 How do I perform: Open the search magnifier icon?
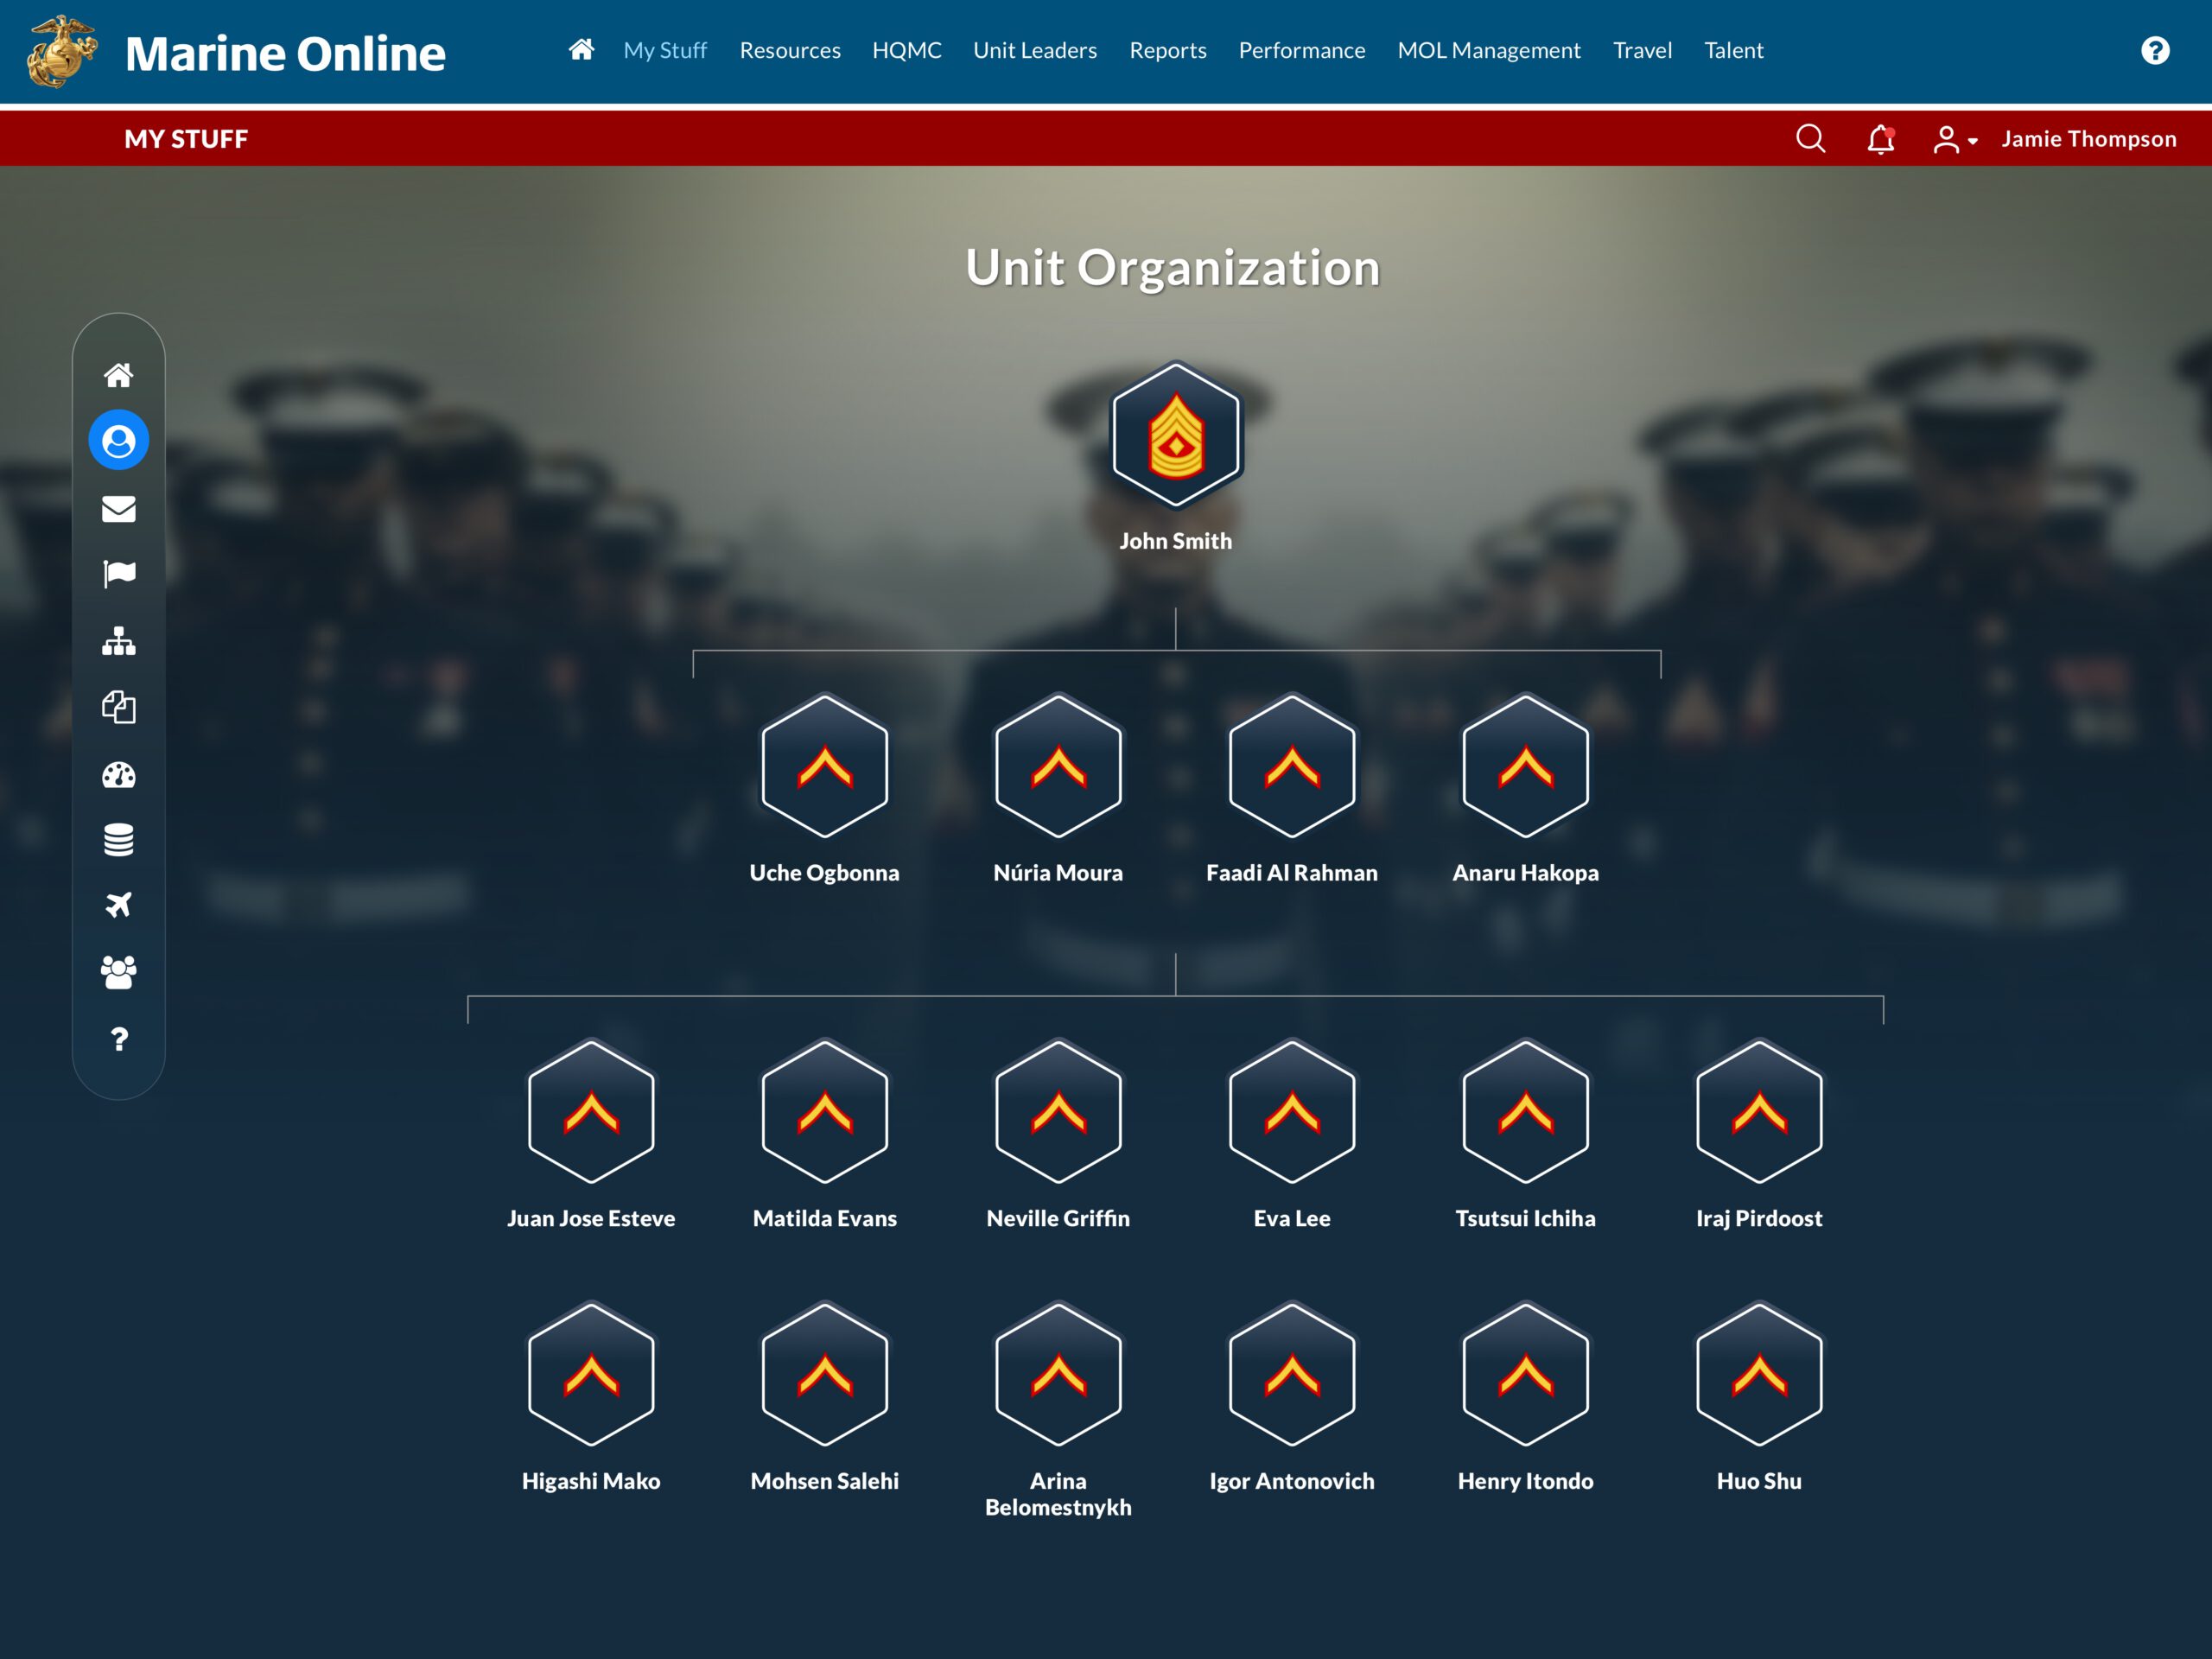pyautogui.click(x=1810, y=138)
